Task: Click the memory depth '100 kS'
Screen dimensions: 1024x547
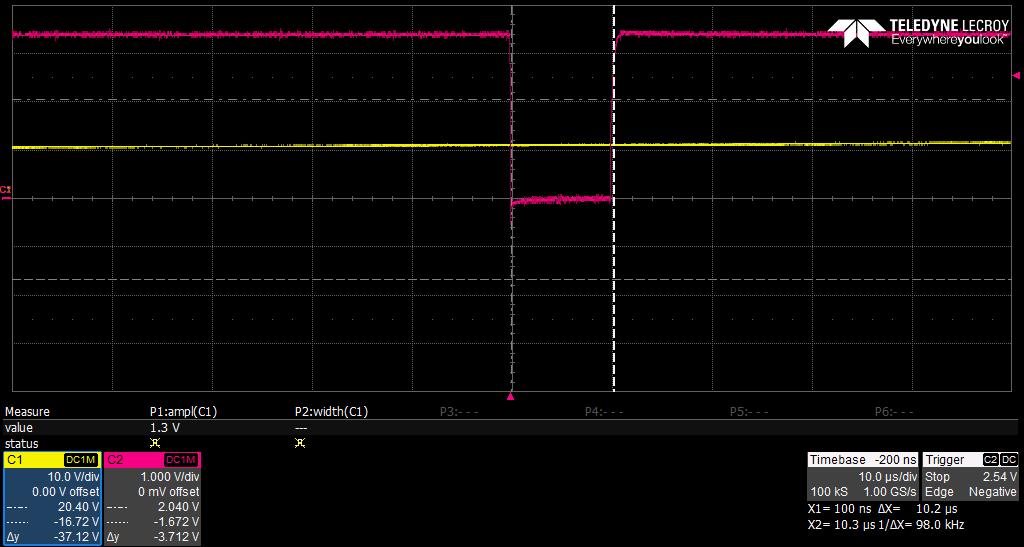Action: [829, 492]
